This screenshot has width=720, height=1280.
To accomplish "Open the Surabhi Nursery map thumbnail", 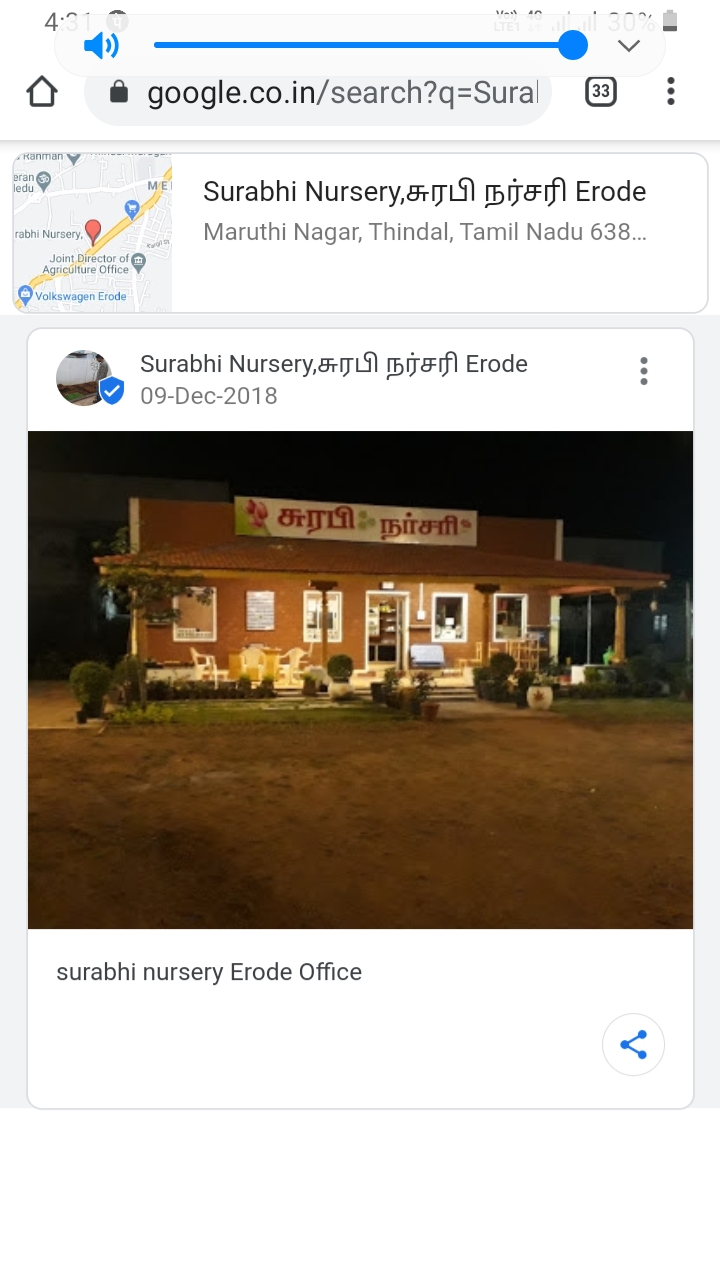I will pos(92,233).
